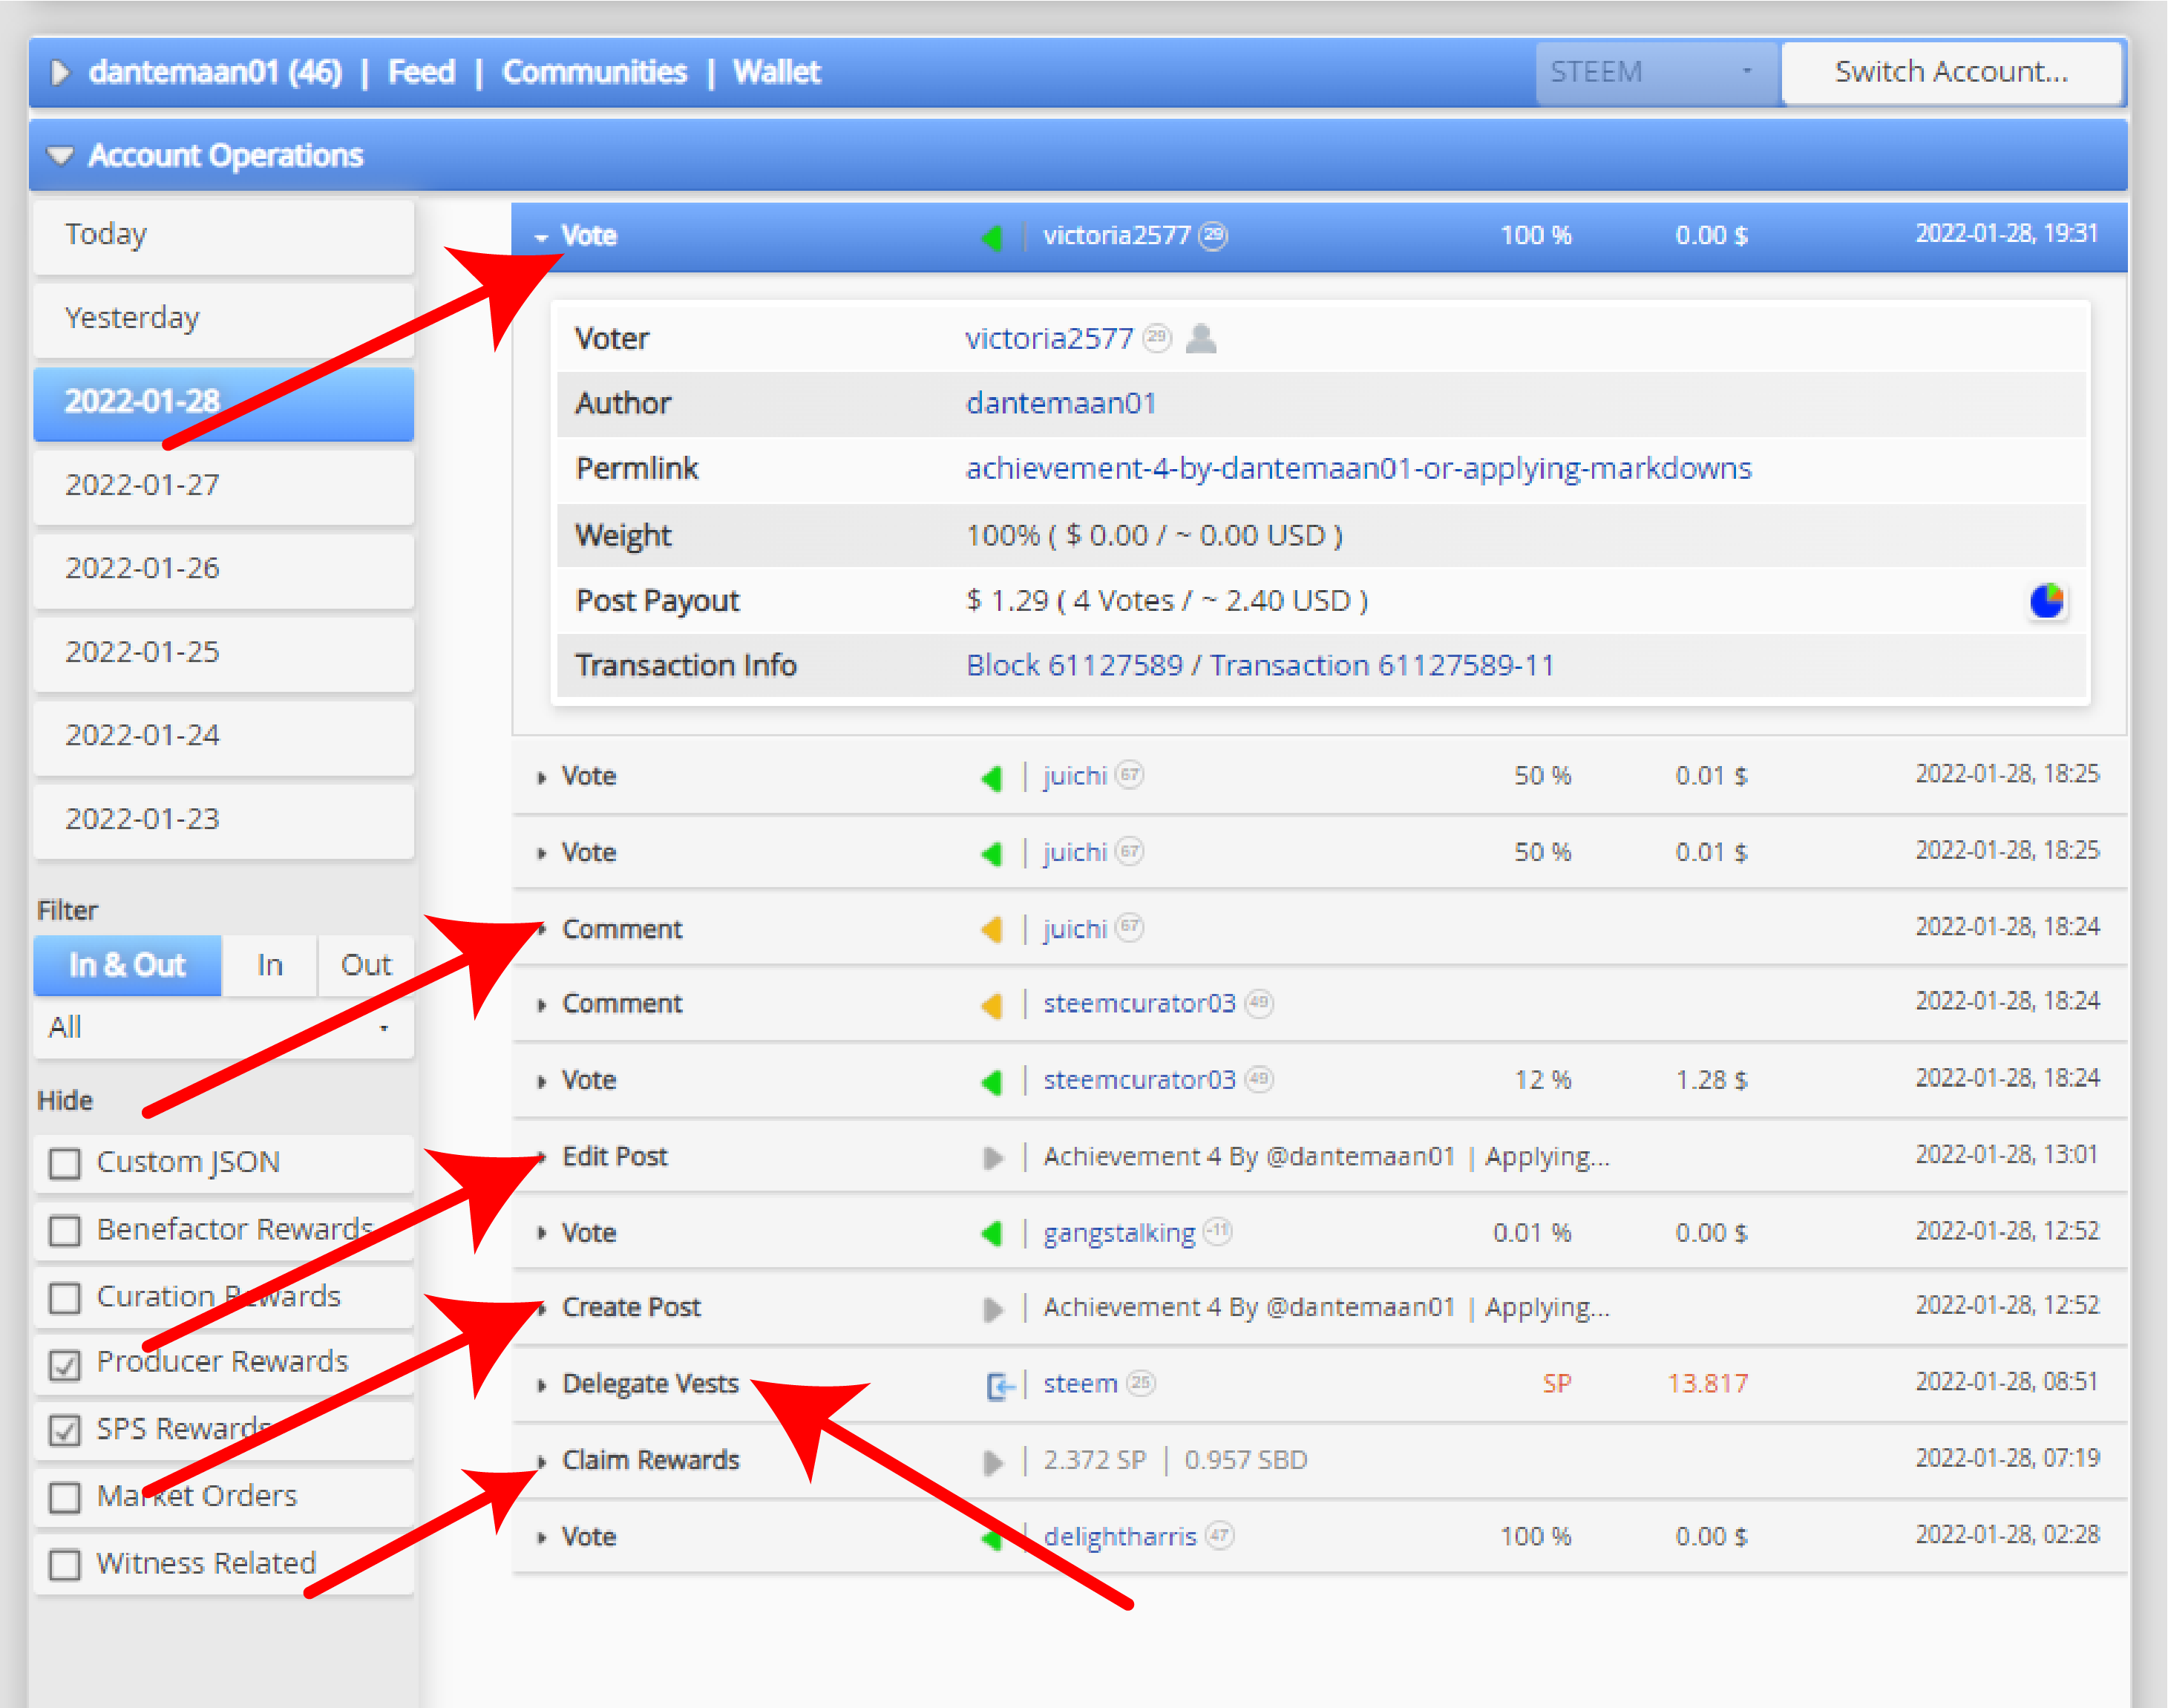Select the 2022-01-25 date tab
The image size is (2168, 1708).
[x=224, y=653]
